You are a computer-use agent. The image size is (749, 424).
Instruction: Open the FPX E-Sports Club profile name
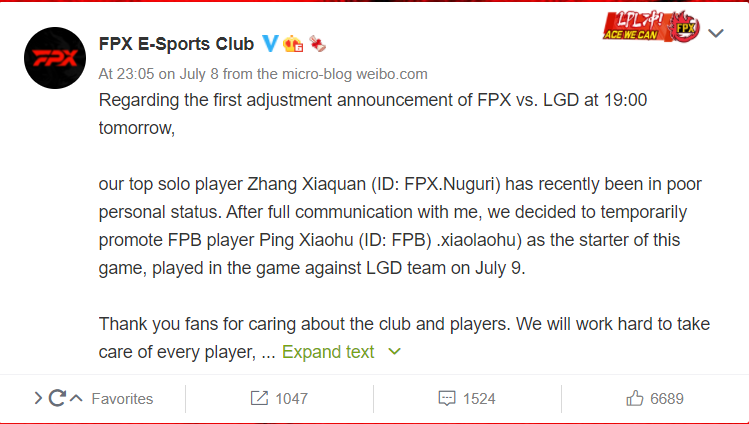click(x=176, y=44)
